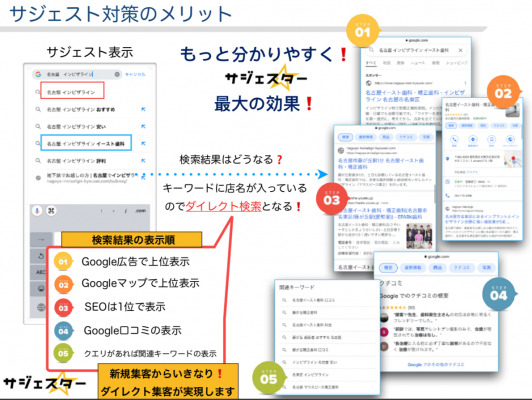Image resolution: width=532 pixels, height=400 pixels.
Task: Click the orange STEP 02 badge
Action: click(x=503, y=92)
